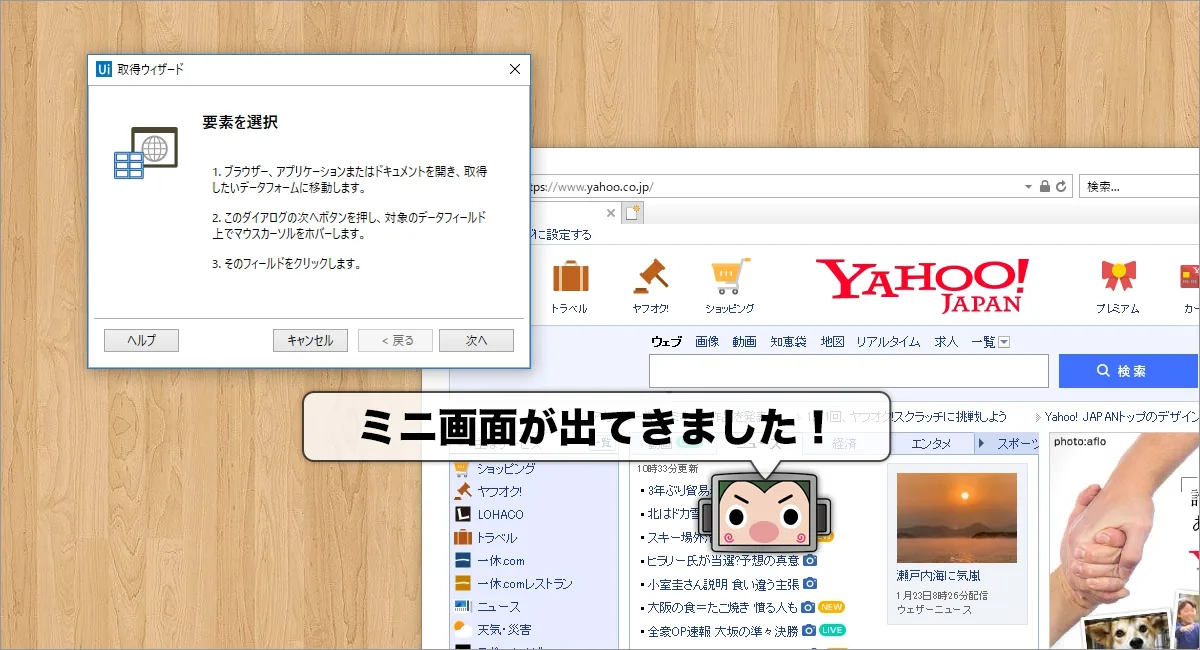Click the camera icon beside 小室圭さん説明 headline
The width and height of the screenshot is (1200, 650).
[810, 583]
